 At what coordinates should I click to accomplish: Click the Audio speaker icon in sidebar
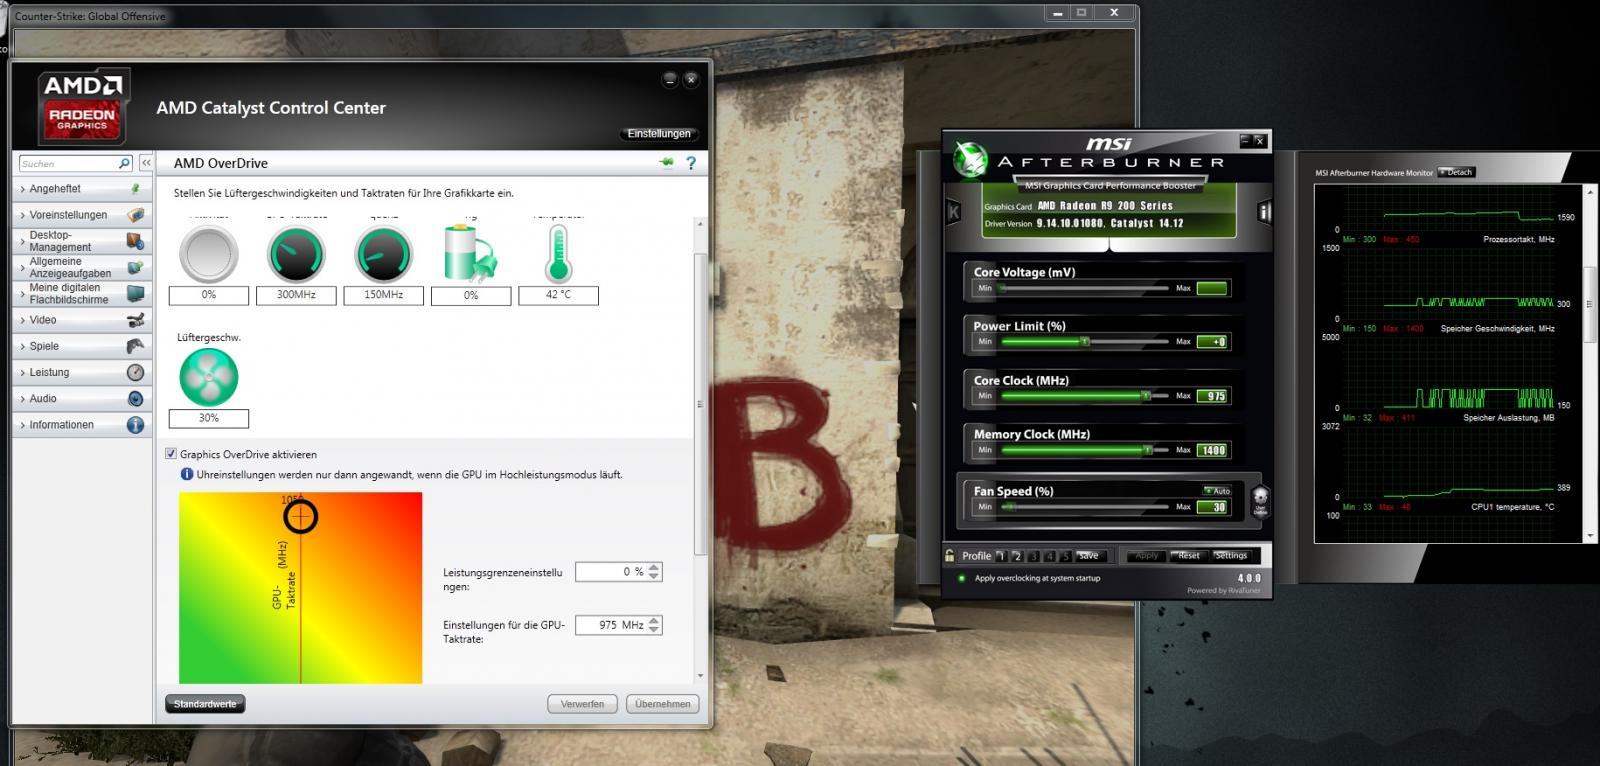(x=136, y=399)
